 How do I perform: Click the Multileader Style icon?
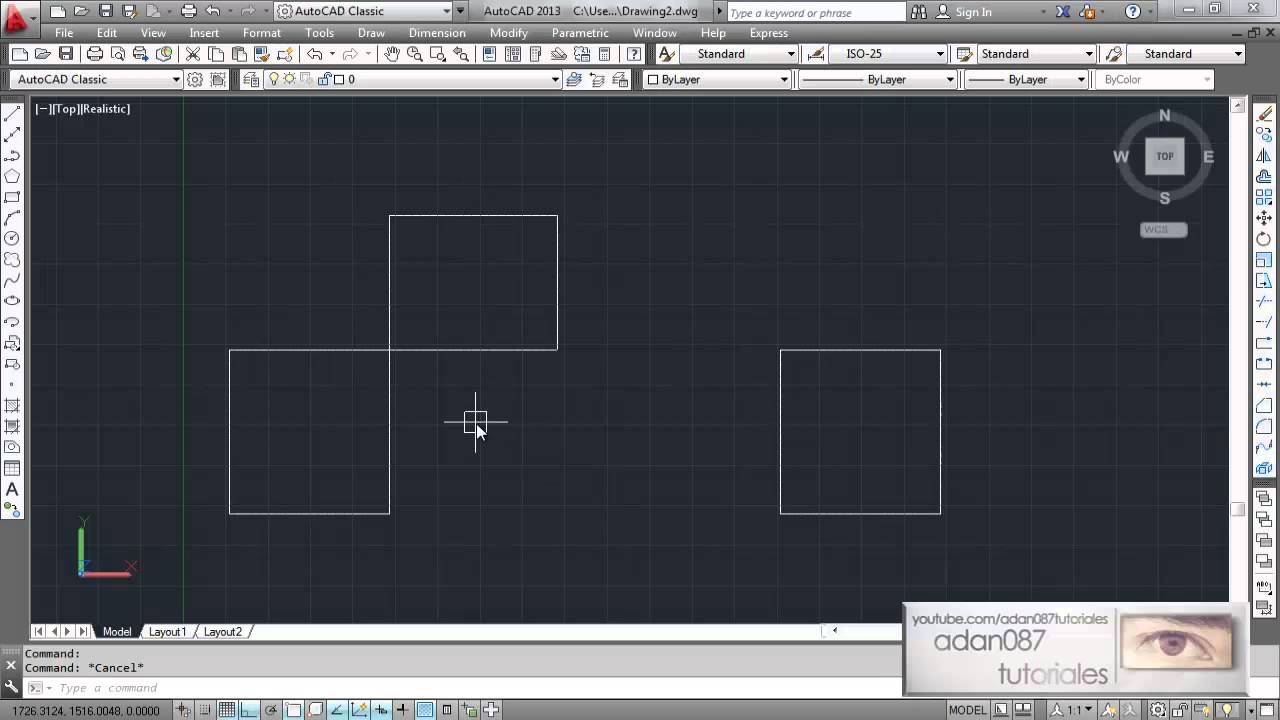coord(1112,54)
